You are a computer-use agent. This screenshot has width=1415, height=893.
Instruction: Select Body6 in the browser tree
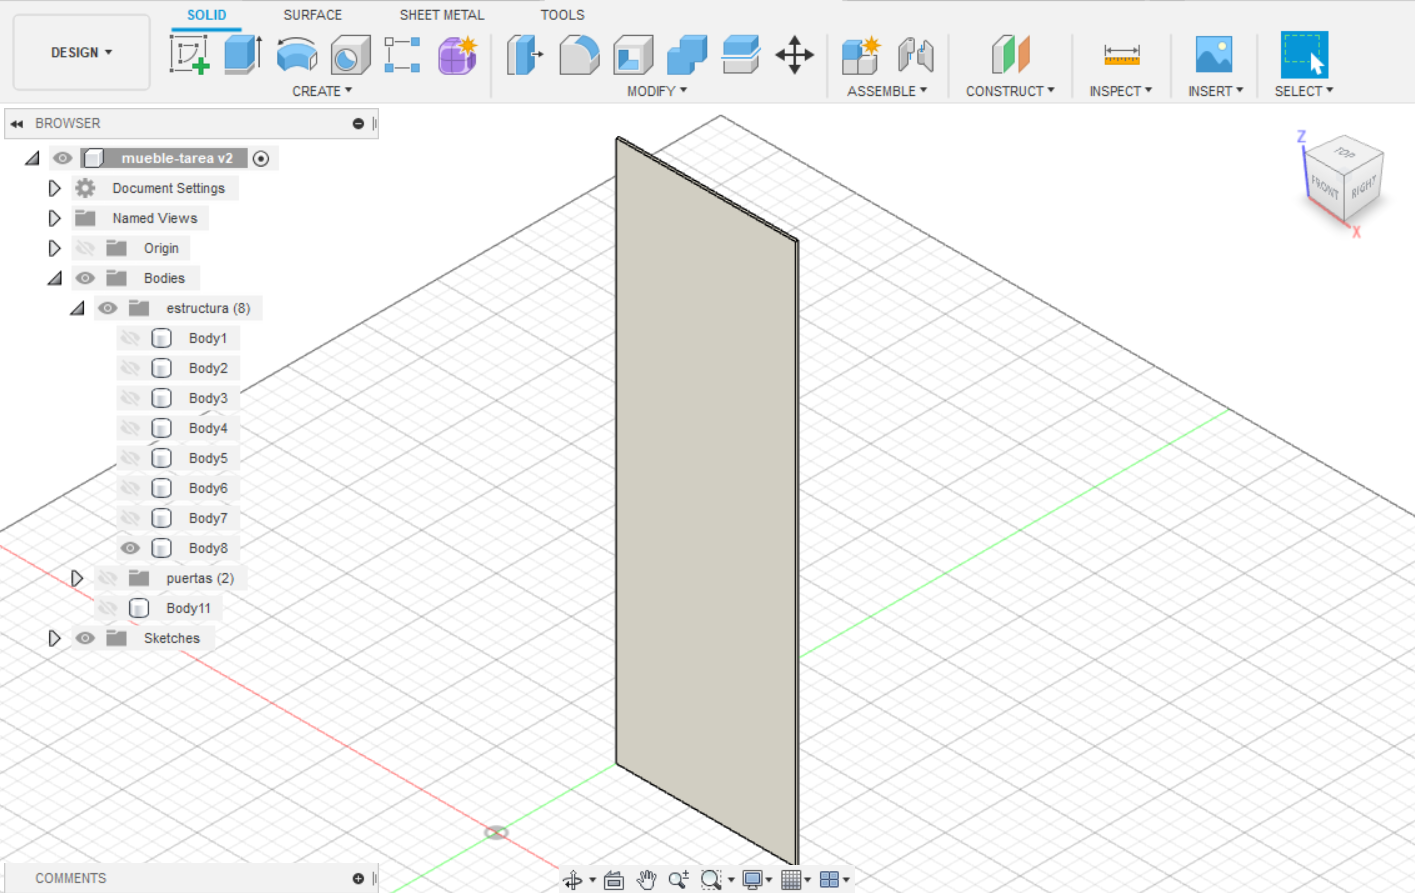tap(208, 488)
